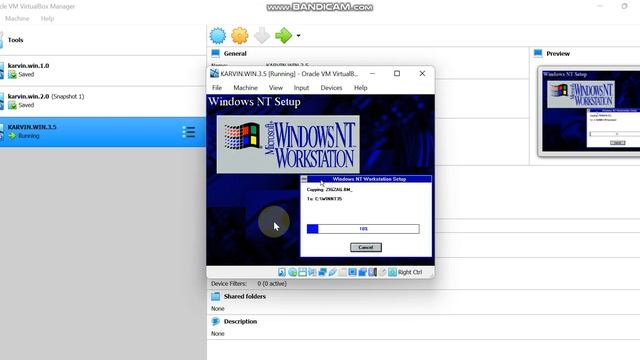Open the Devices menu of the VM window
This screenshot has width=640, height=360.
pyautogui.click(x=331, y=88)
